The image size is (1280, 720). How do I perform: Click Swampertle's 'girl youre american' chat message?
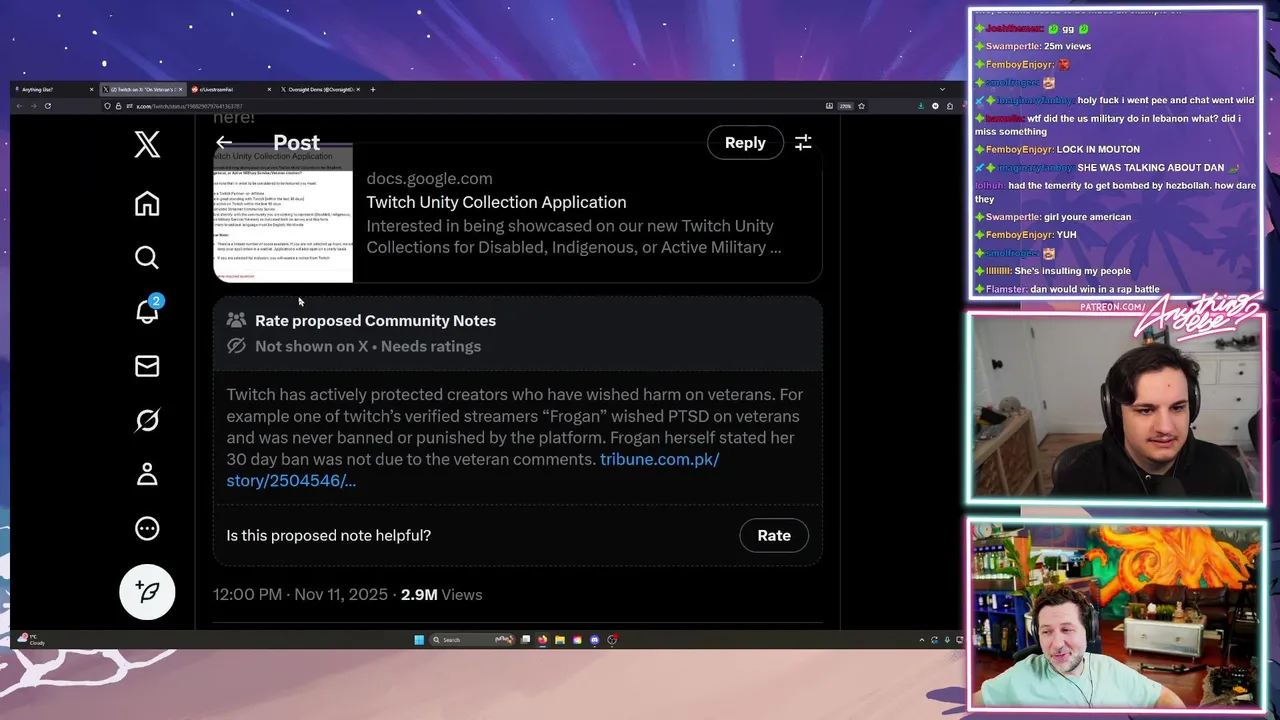click(1087, 217)
